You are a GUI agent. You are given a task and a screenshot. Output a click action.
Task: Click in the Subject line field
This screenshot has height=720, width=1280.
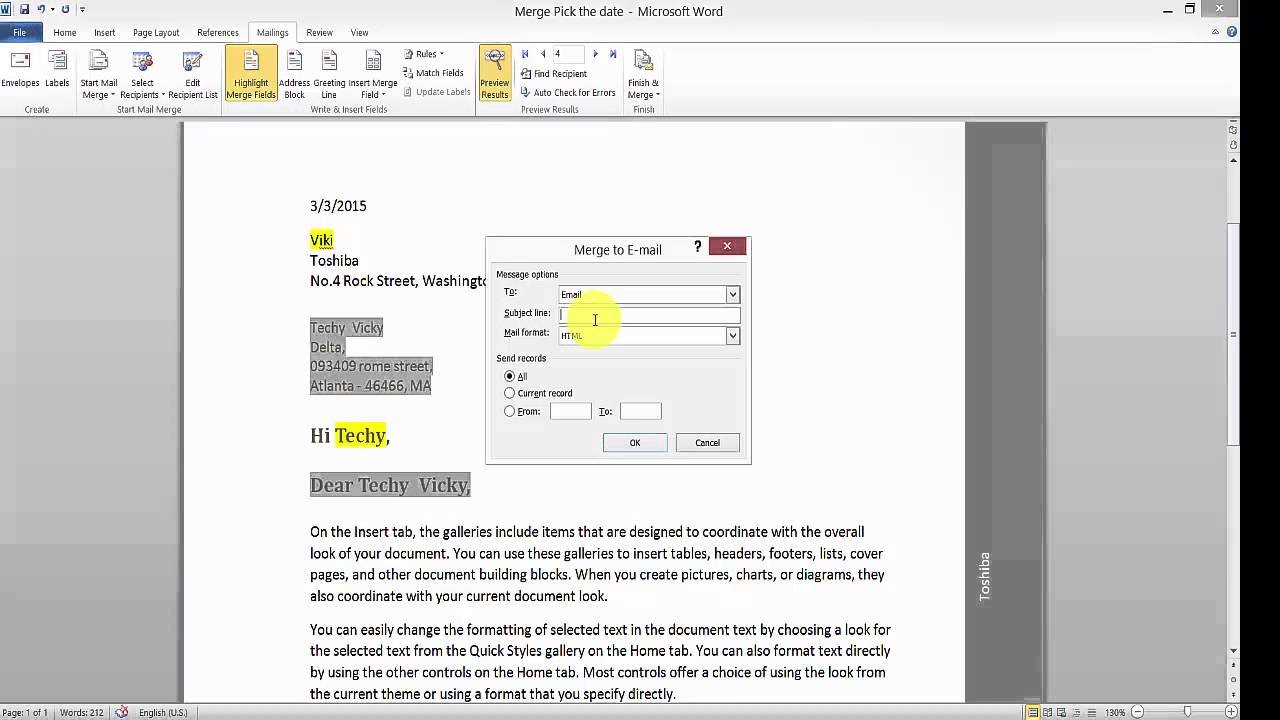click(x=649, y=315)
